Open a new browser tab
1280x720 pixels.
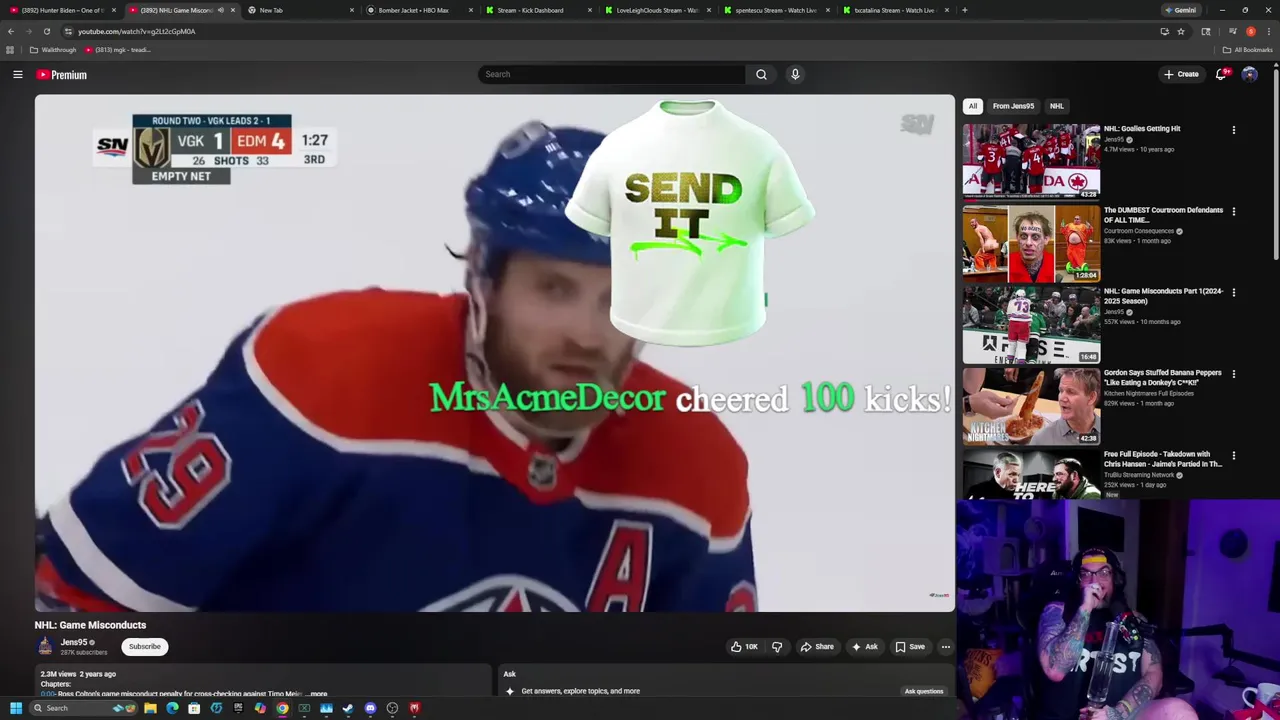pos(964,10)
